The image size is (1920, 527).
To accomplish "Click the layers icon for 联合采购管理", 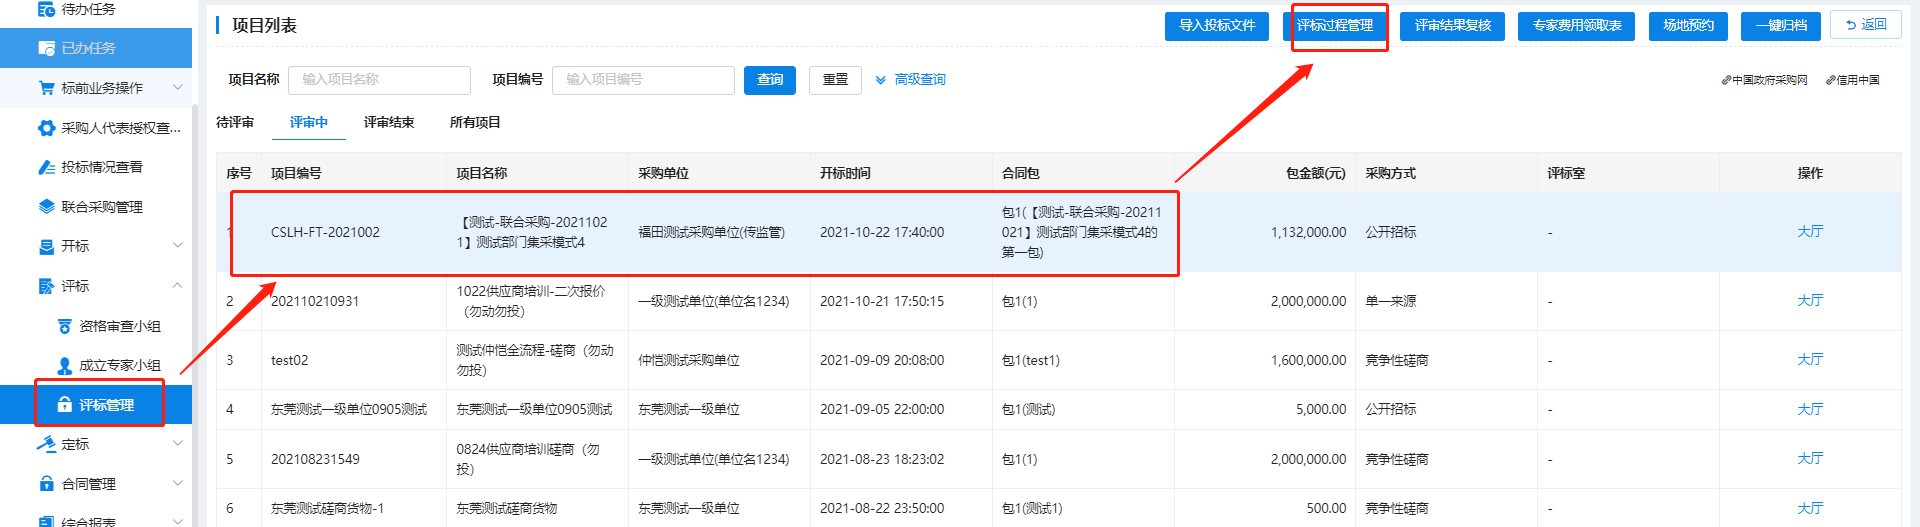I will [46, 207].
